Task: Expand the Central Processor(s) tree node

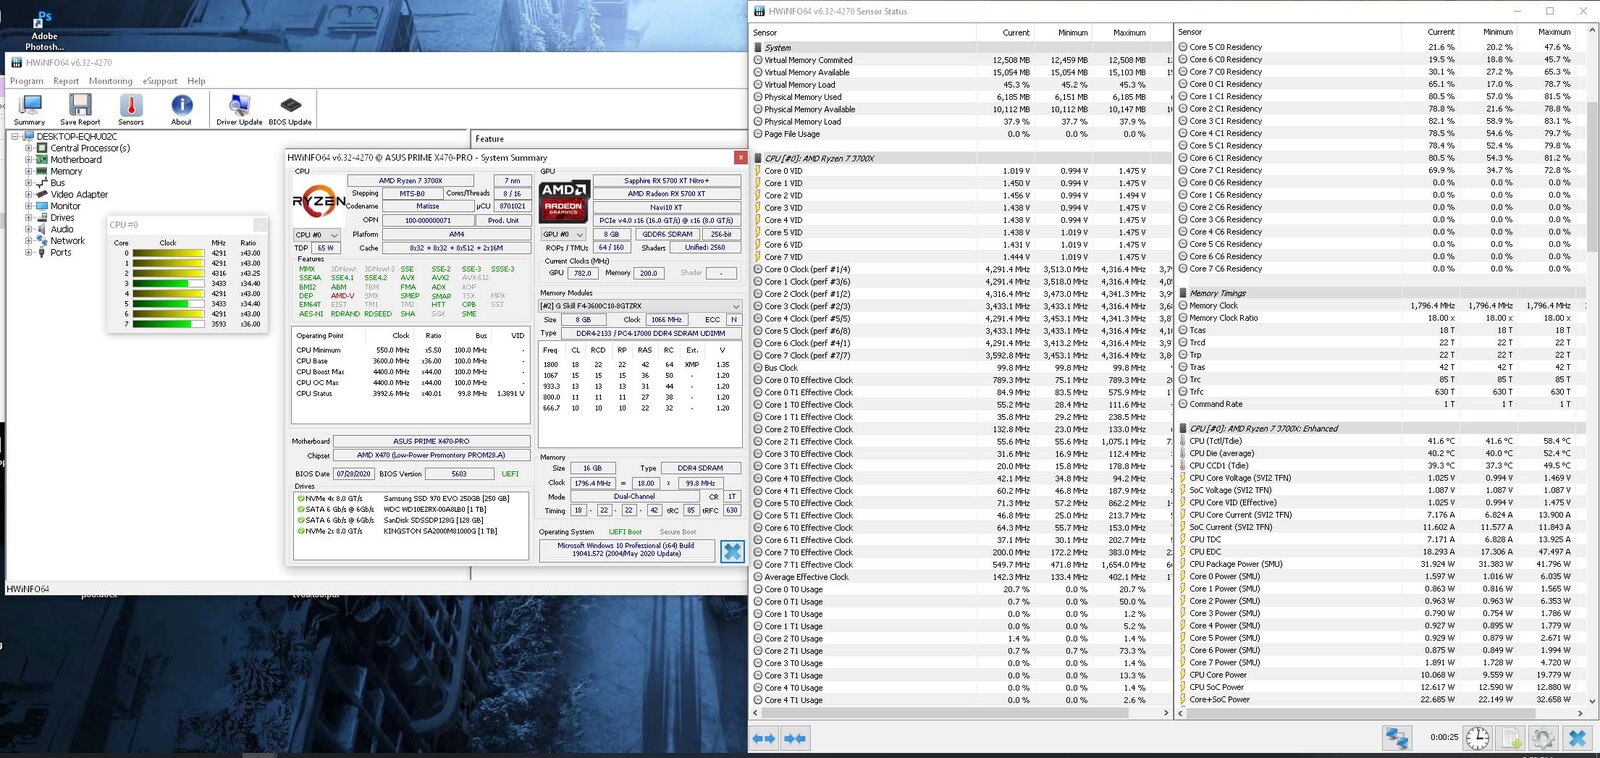Action: tap(28, 148)
